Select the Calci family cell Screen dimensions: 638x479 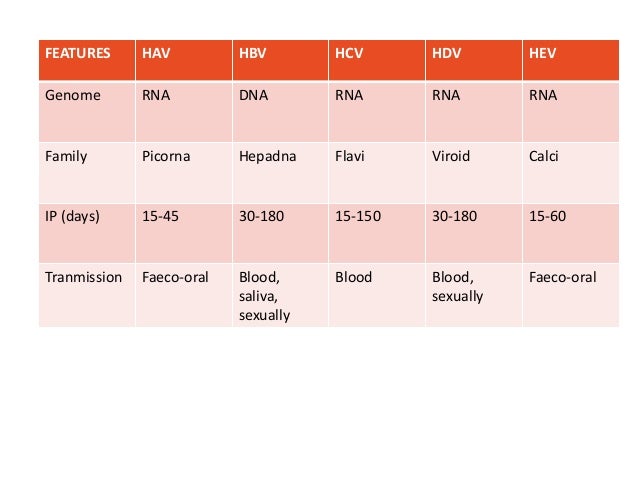tap(571, 173)
